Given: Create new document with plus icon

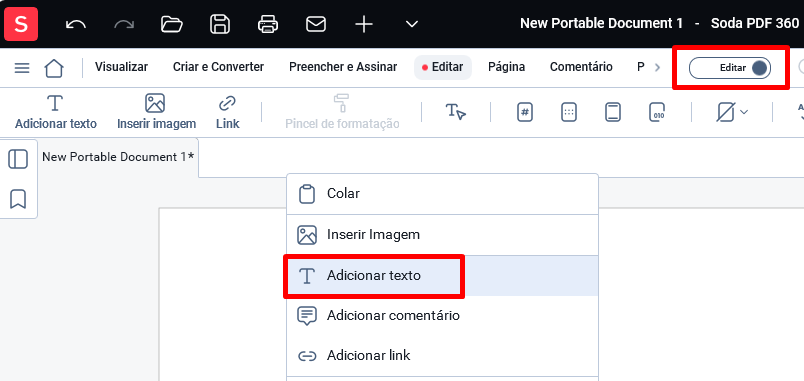Looking at the screenshot, I should (364, 24).
